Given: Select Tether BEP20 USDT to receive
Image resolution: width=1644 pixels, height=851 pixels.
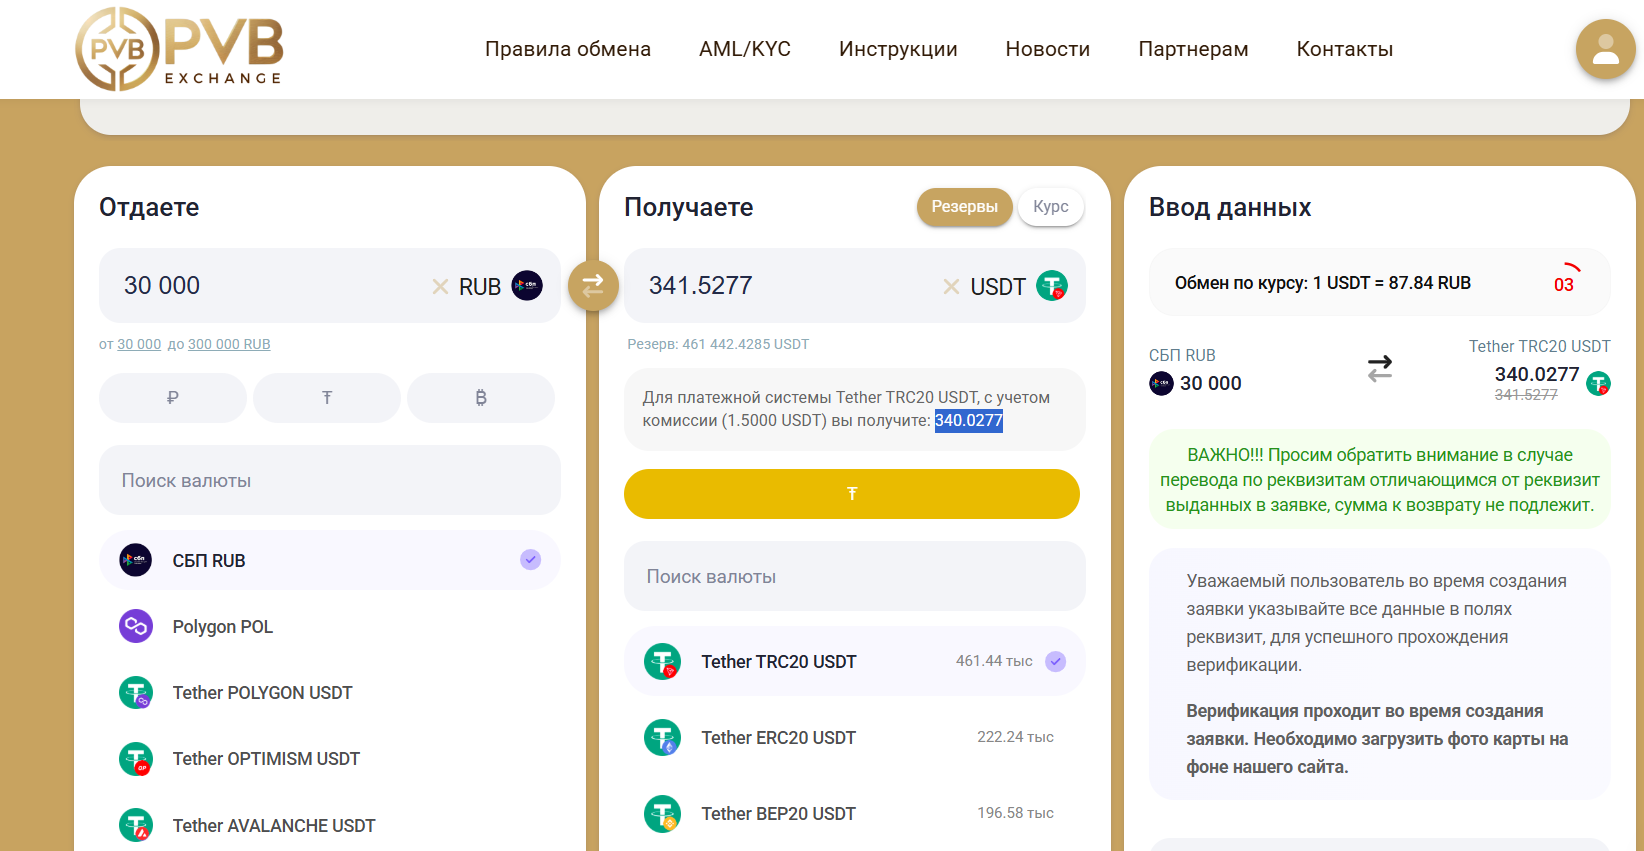Looking at the screenshot, I should click(x=855, y=813).
